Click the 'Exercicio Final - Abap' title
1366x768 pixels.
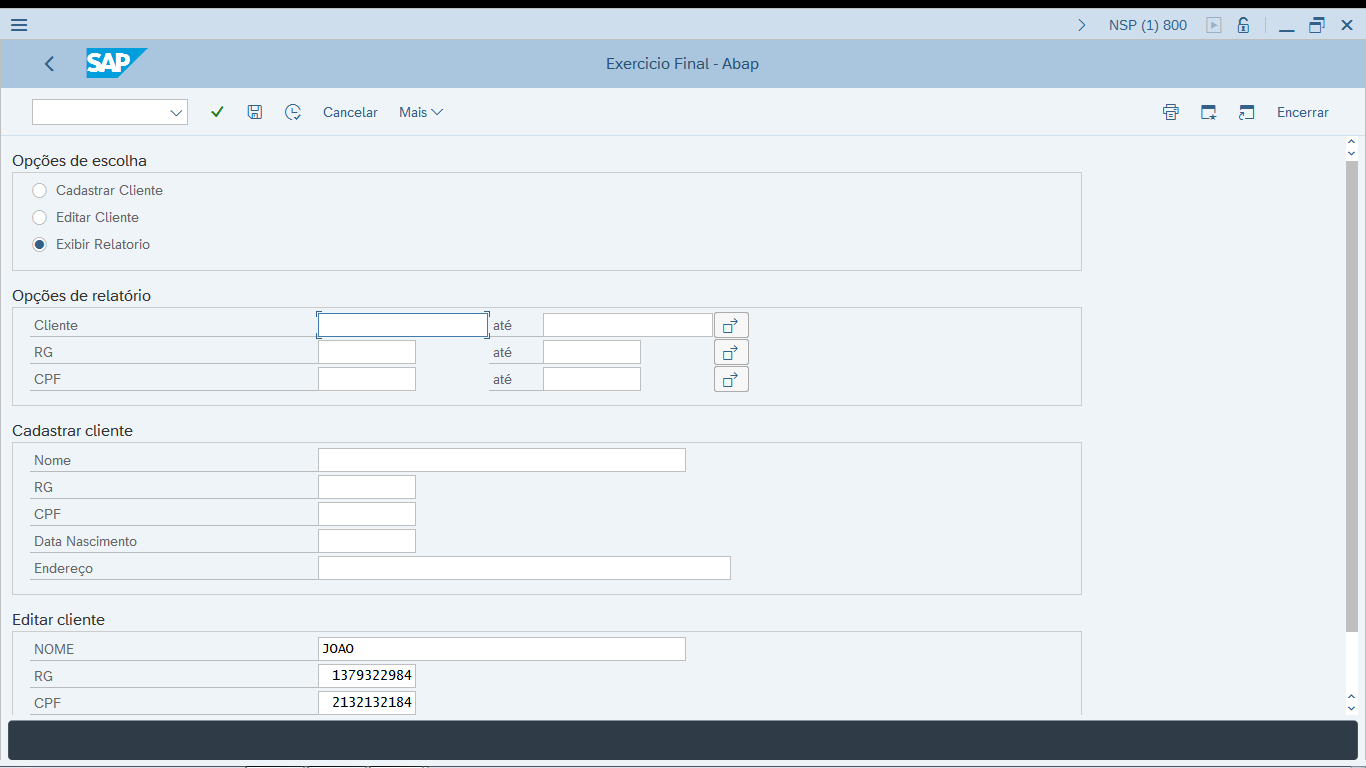(x=682, y=63)
